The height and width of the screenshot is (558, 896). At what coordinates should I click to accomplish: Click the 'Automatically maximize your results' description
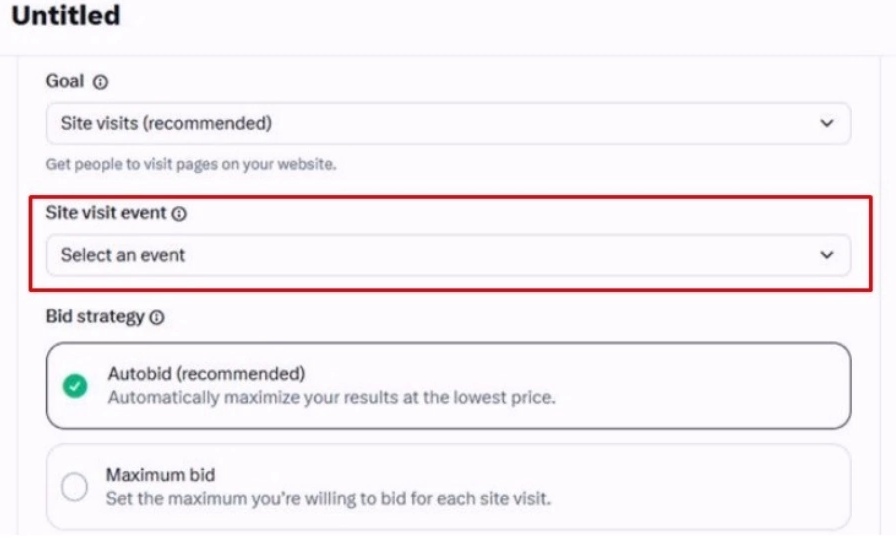tap(331, 397)
